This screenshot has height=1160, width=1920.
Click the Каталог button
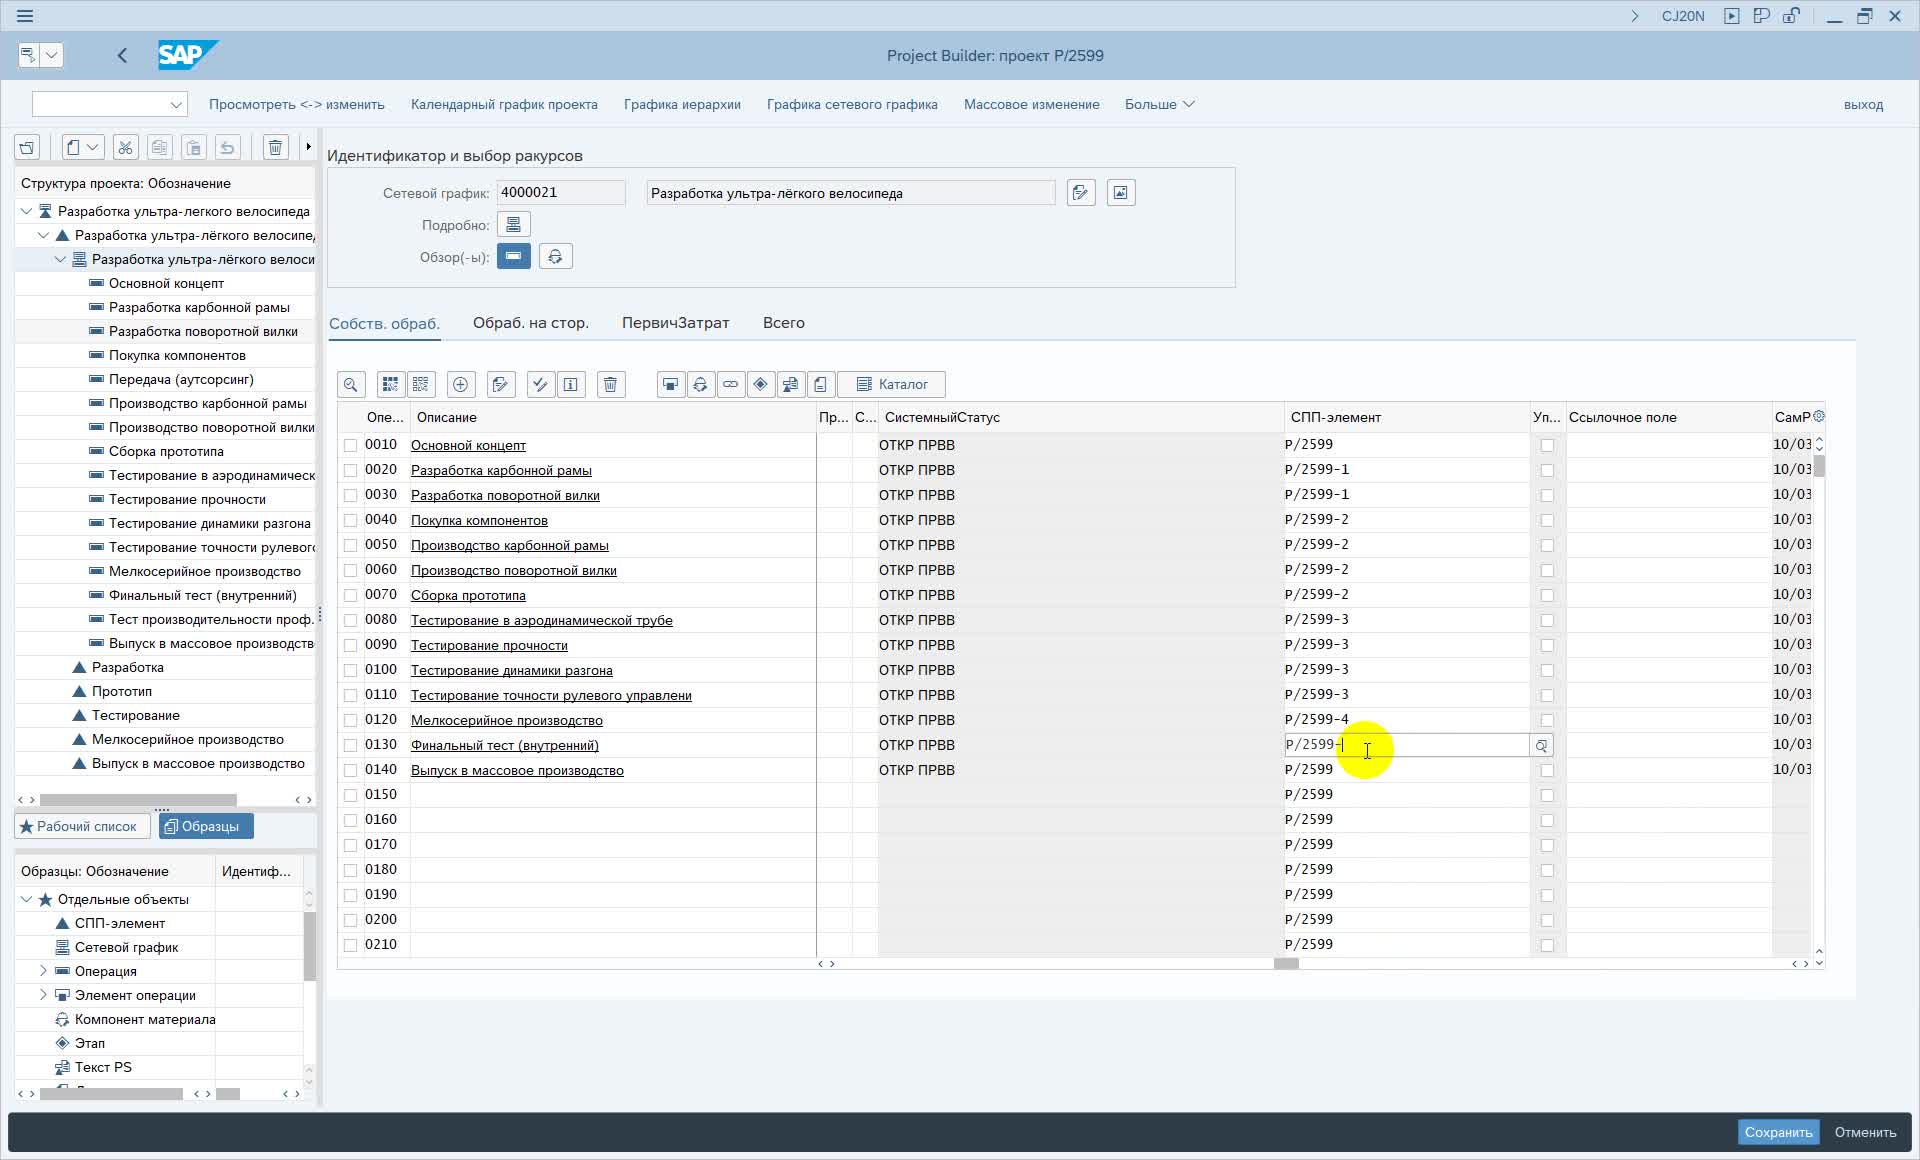pos(892,385)
